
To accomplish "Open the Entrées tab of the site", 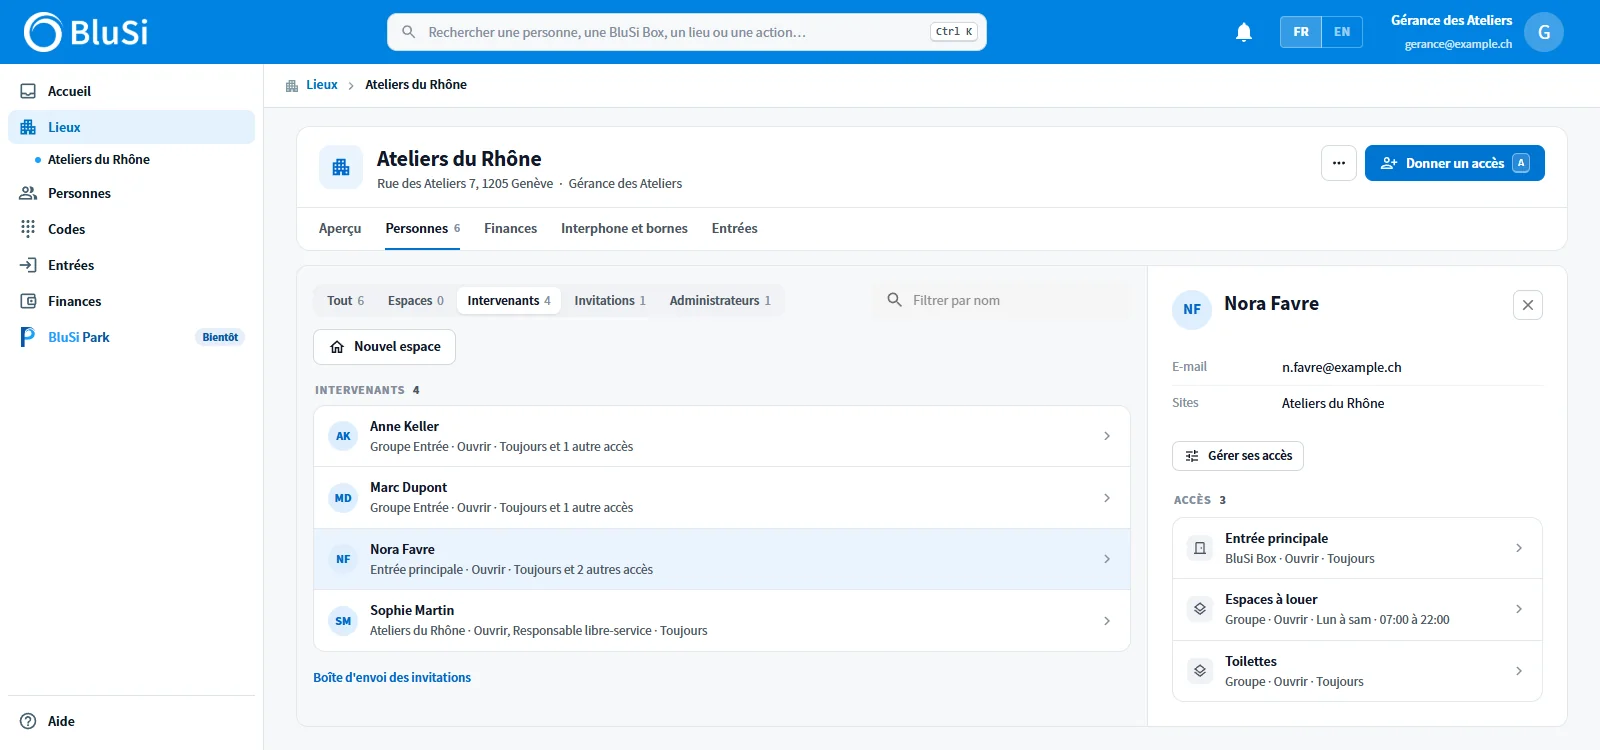I will click(735, 229).
